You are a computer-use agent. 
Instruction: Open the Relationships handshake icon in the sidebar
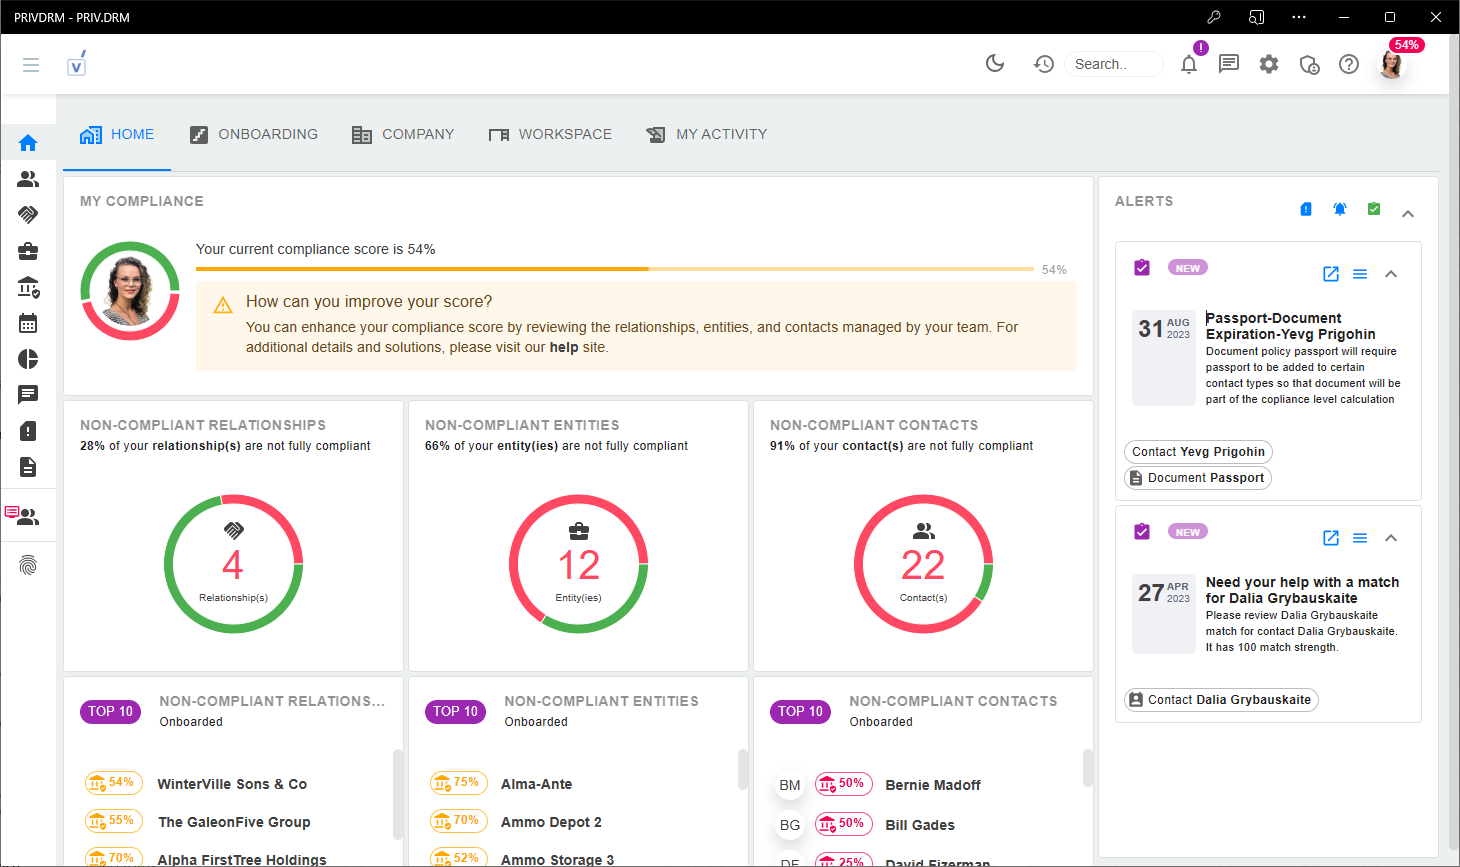(x=28, y=214)
